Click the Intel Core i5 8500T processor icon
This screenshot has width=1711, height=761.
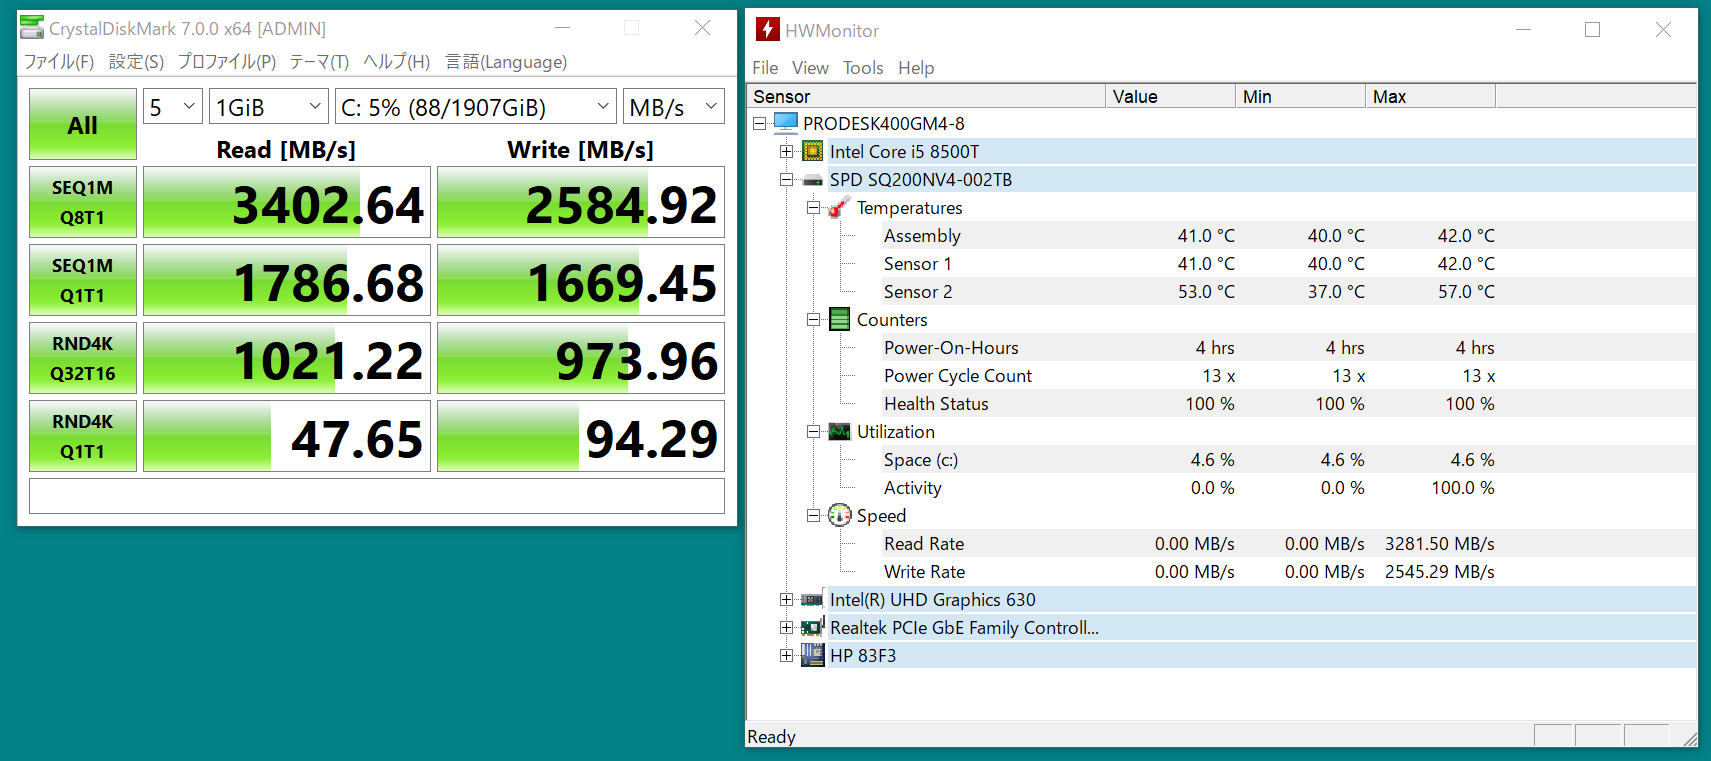coord(813,152)
